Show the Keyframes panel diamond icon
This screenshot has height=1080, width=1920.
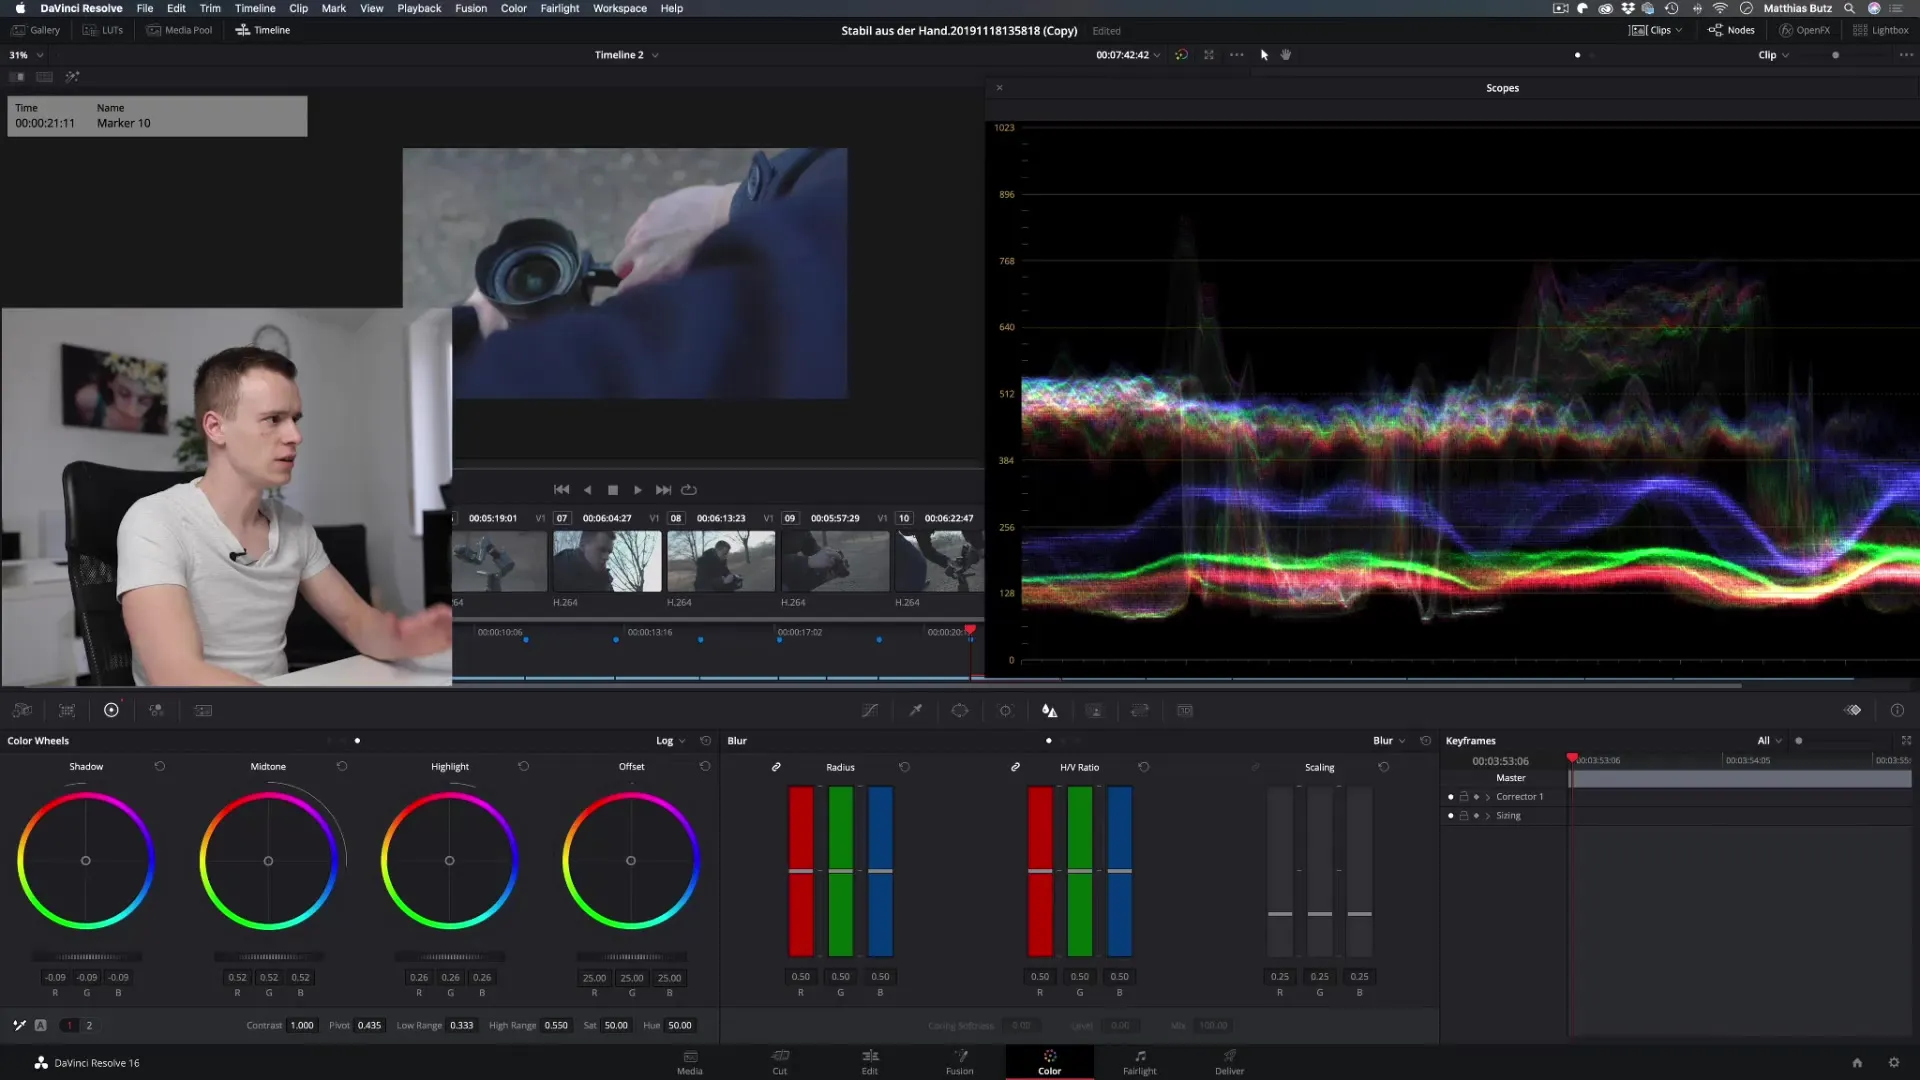pos(1853,710)
